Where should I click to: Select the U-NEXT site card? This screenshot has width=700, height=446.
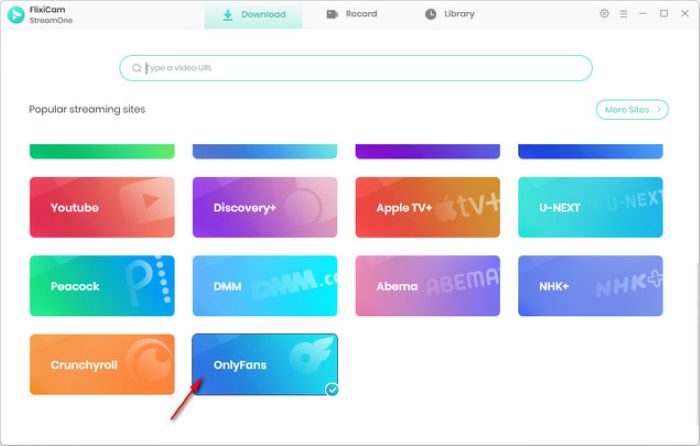pos(591,207)
